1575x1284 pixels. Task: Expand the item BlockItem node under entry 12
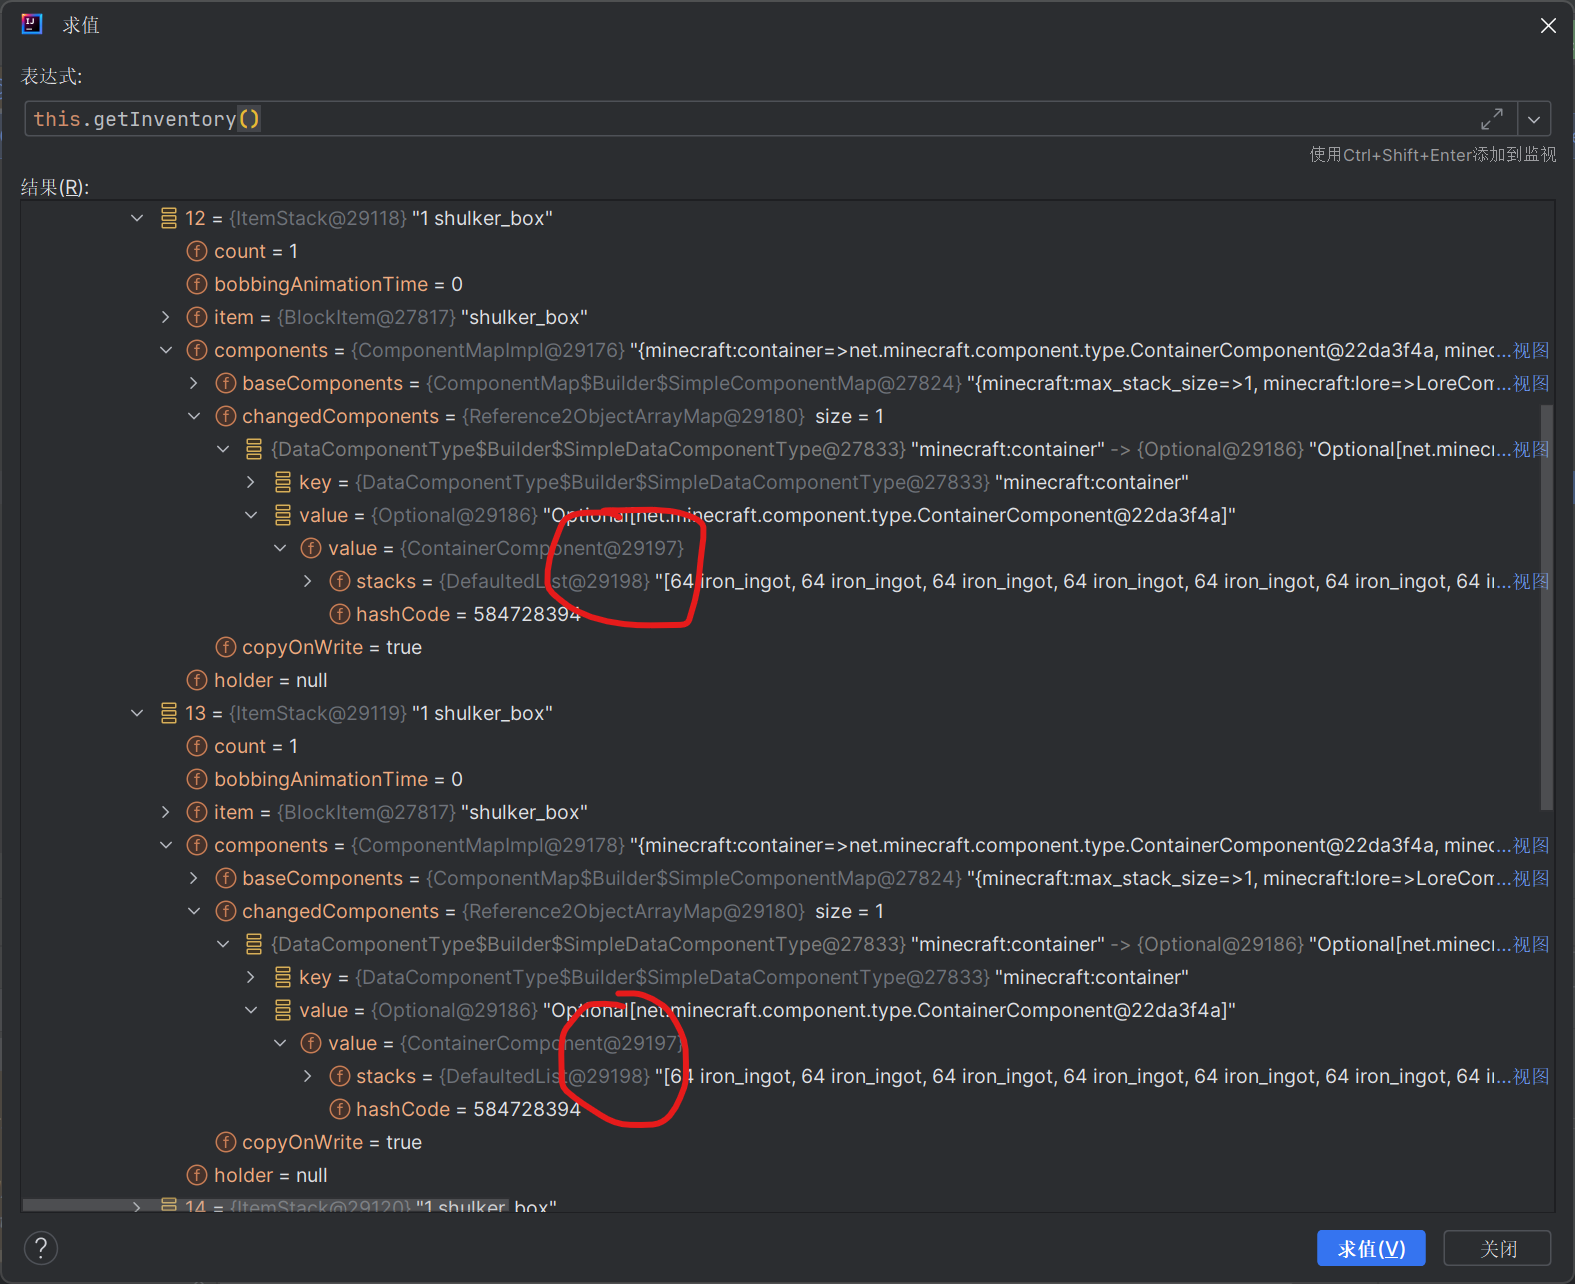166,317
